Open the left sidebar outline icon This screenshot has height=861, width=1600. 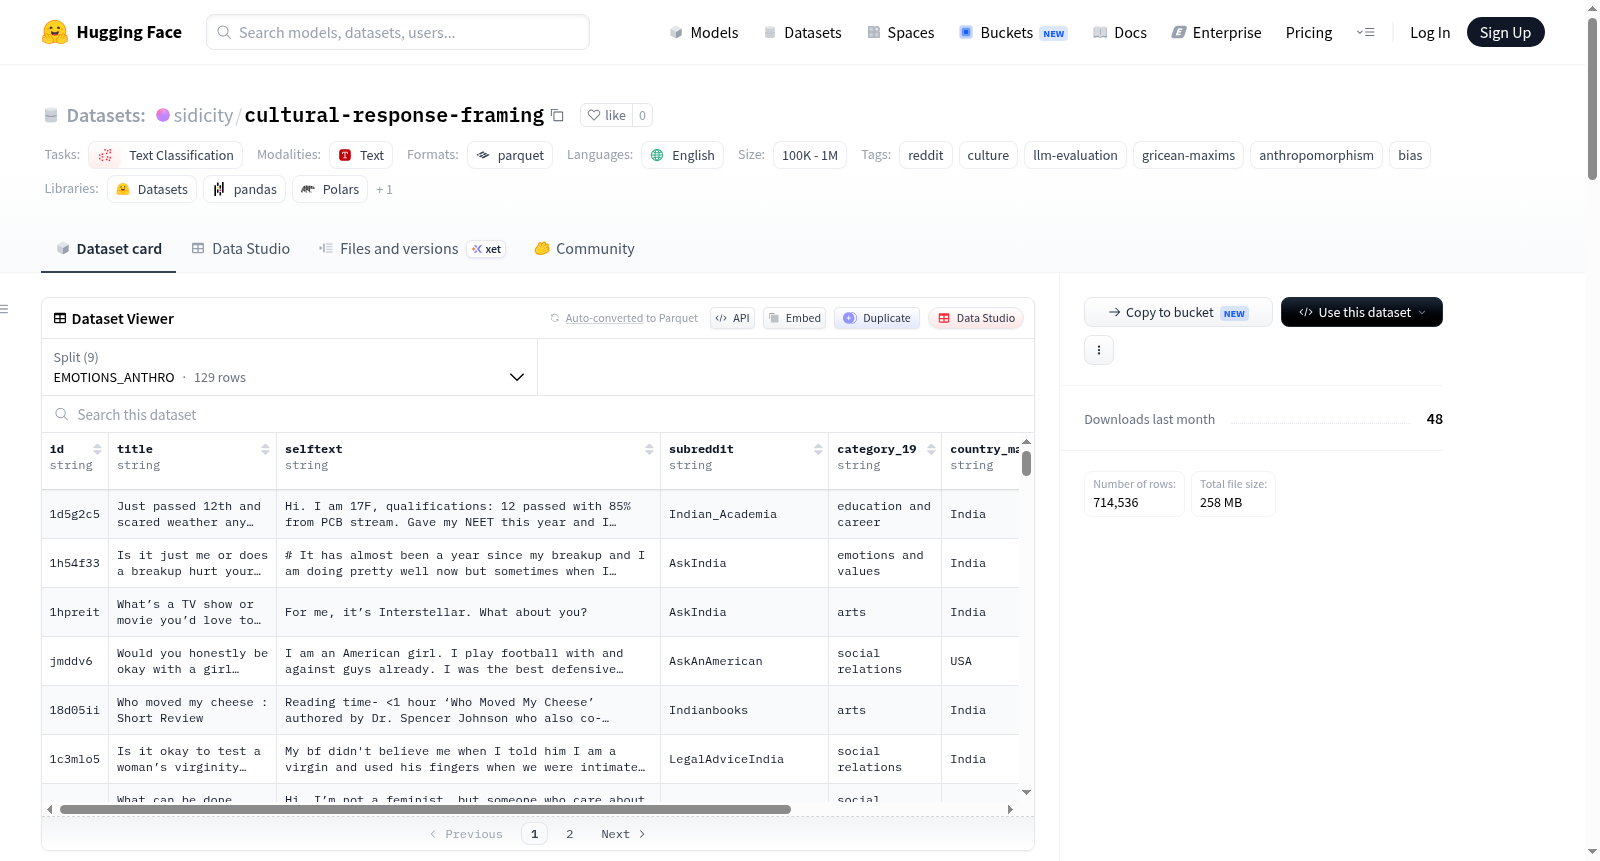tap(4, 309)
